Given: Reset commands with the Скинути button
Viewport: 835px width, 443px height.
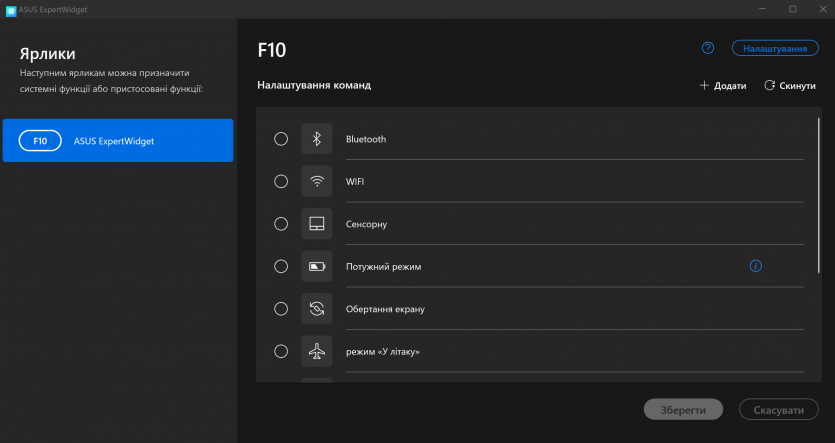Looking at the screenshot, I should (x=790, y=86).
